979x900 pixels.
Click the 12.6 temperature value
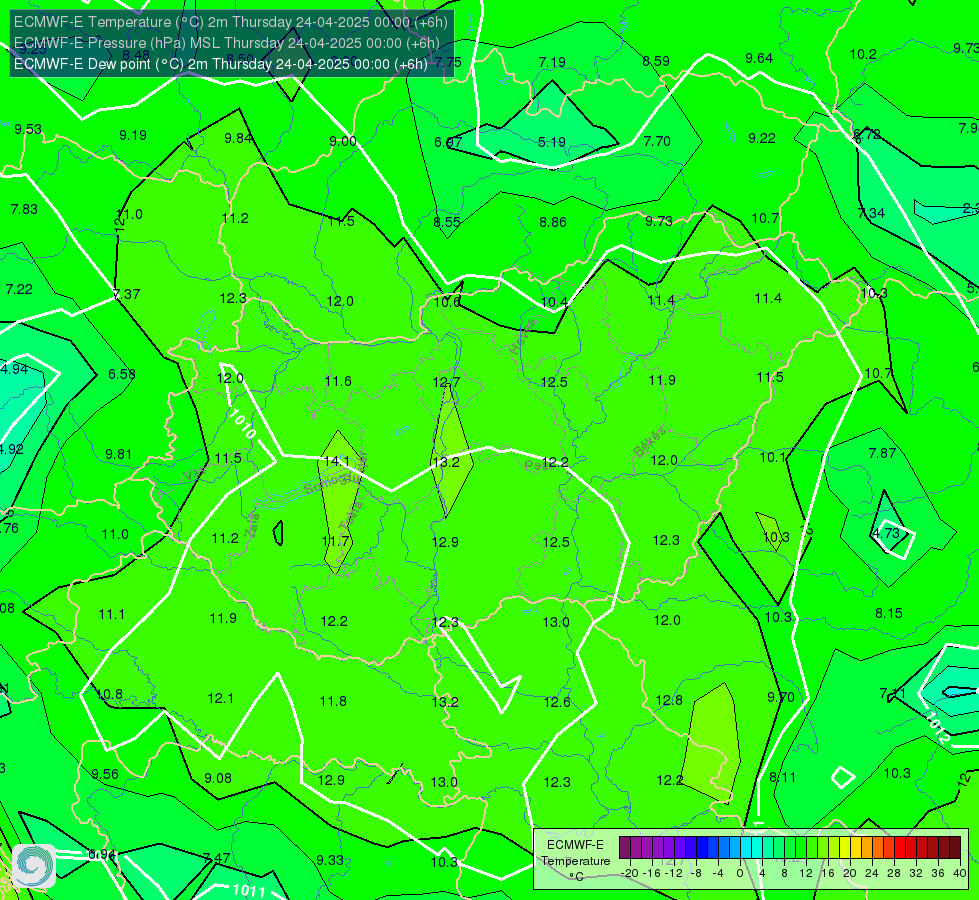557,702
